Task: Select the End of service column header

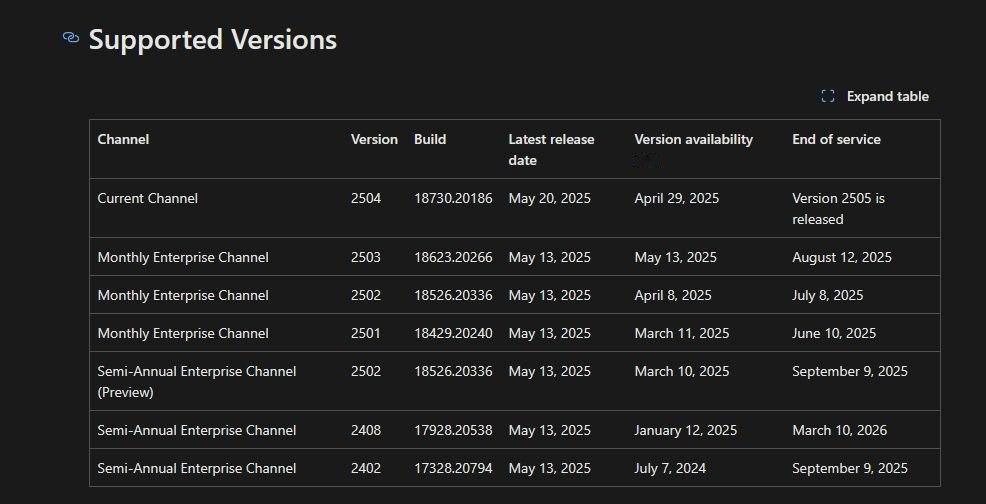Action: click(836, 139)
